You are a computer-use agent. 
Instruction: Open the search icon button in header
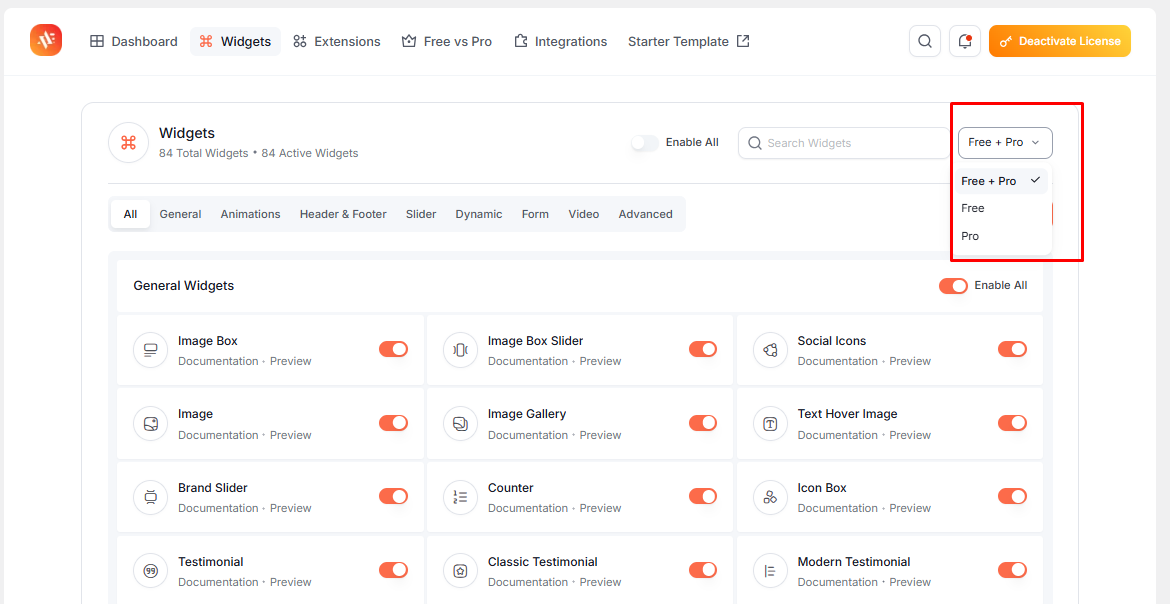(x=925, y=41)
